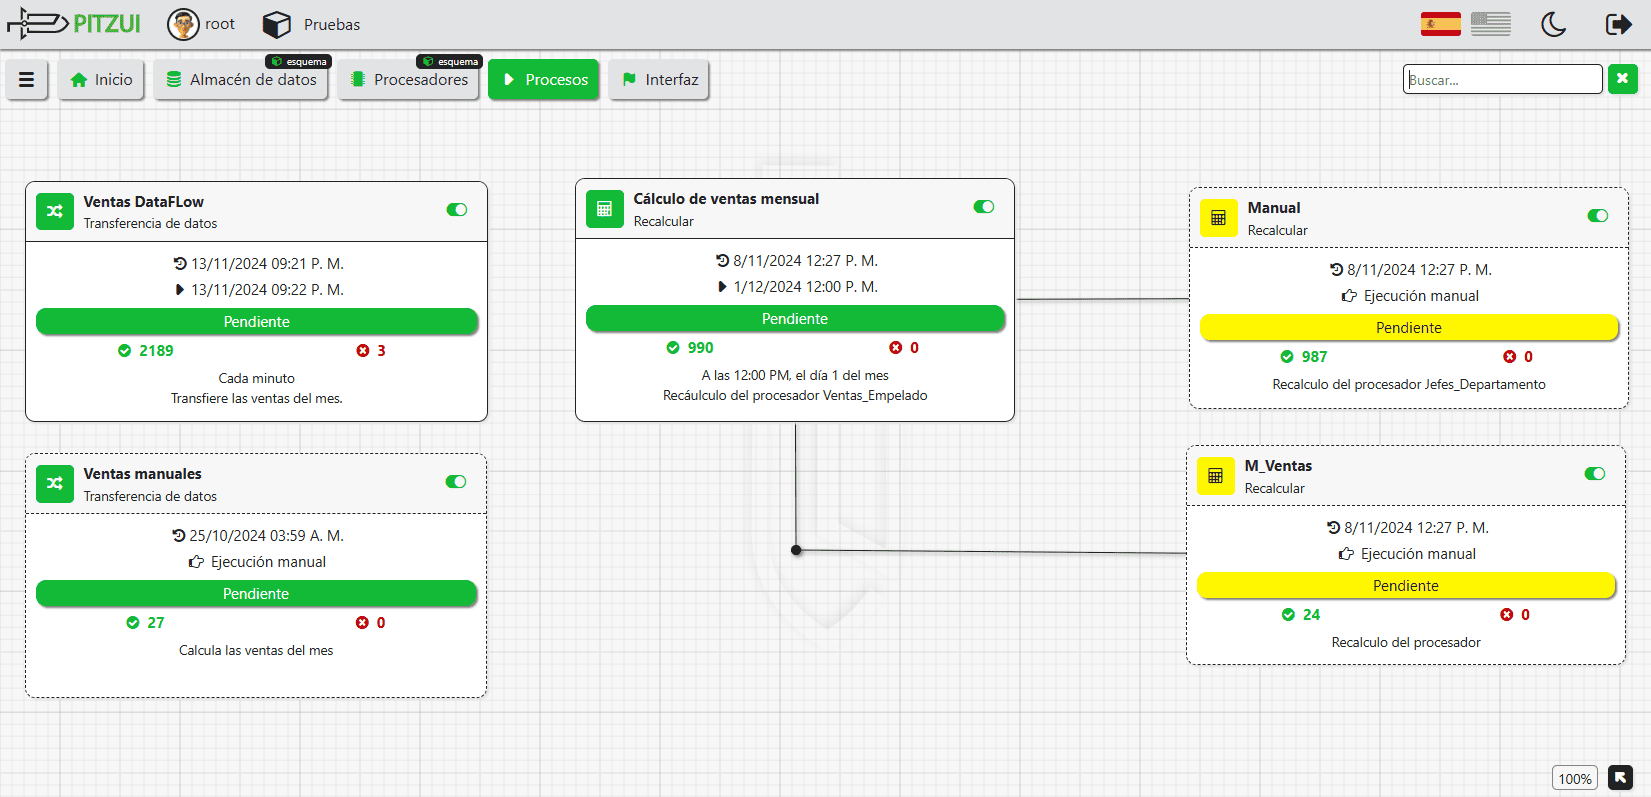Click the Cálculo de ventas mensual calculator icon
Image resolution: width=1651 pixels, height=797 pixels.
[x=604, y=209]
